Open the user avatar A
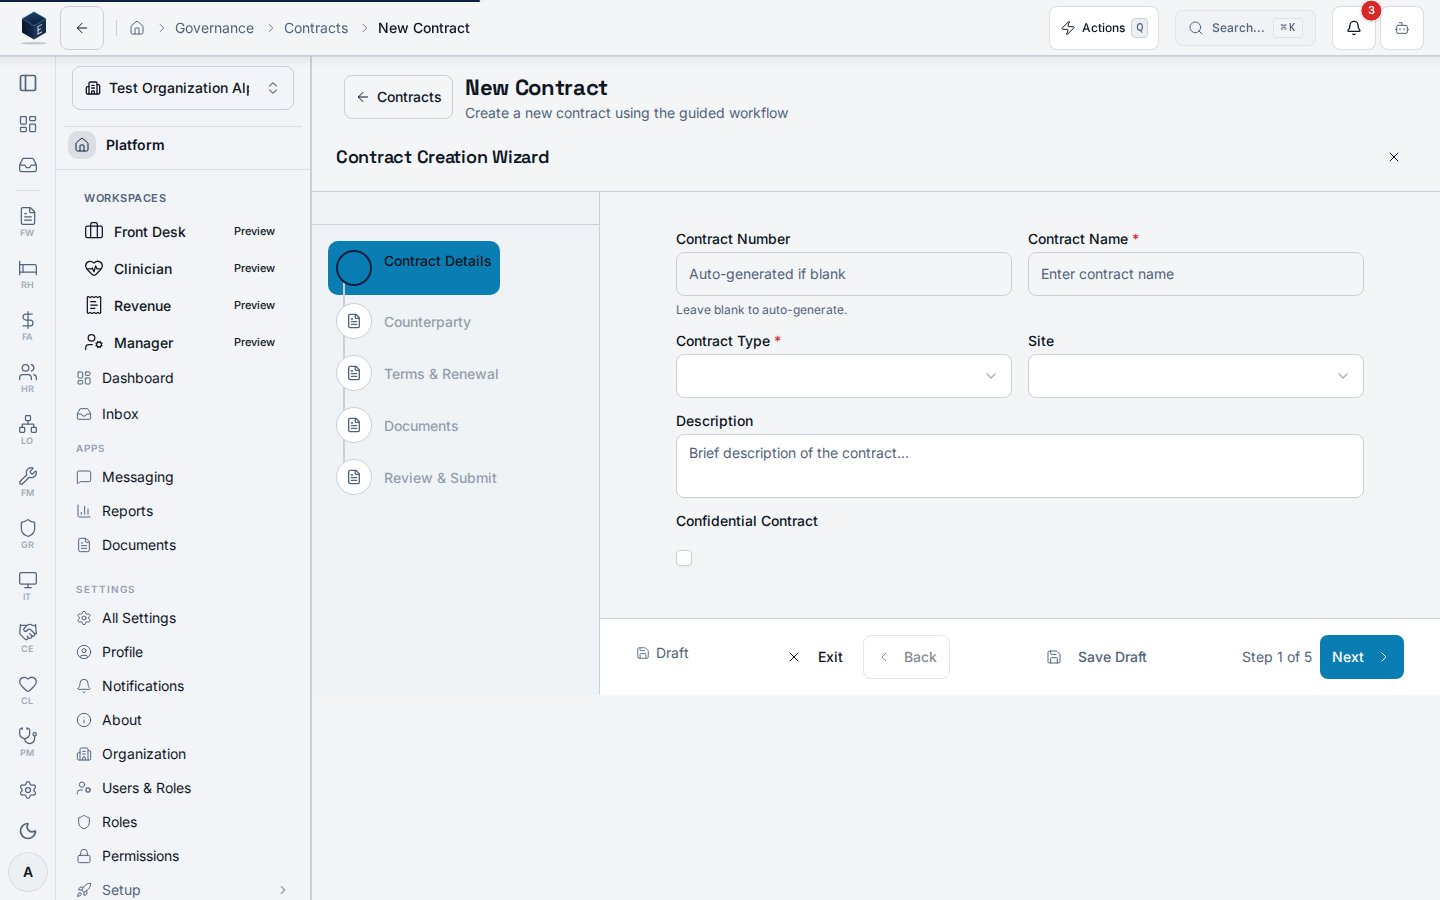Screen dimensions: 1440x900 click(28, 872)
